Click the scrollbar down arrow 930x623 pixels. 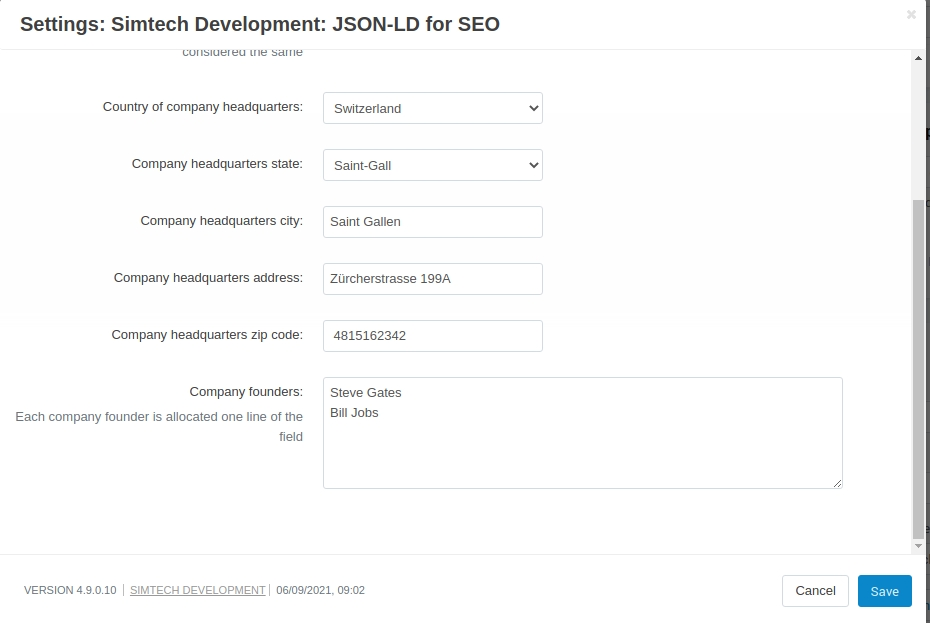[x=918, y=546]
